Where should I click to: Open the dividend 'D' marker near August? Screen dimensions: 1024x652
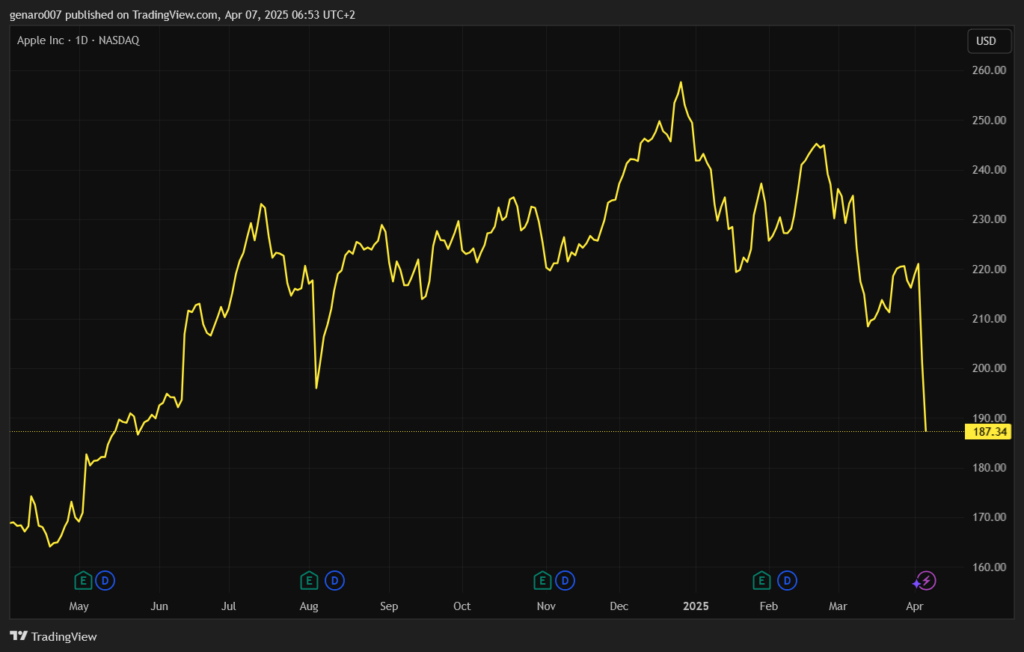[335, 580]
